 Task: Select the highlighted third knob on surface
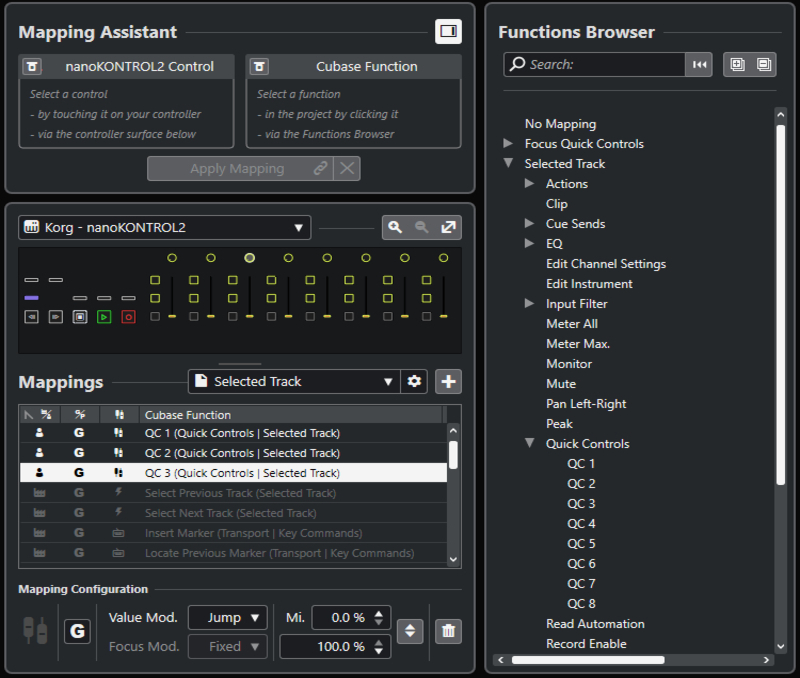tap(249, 258)
